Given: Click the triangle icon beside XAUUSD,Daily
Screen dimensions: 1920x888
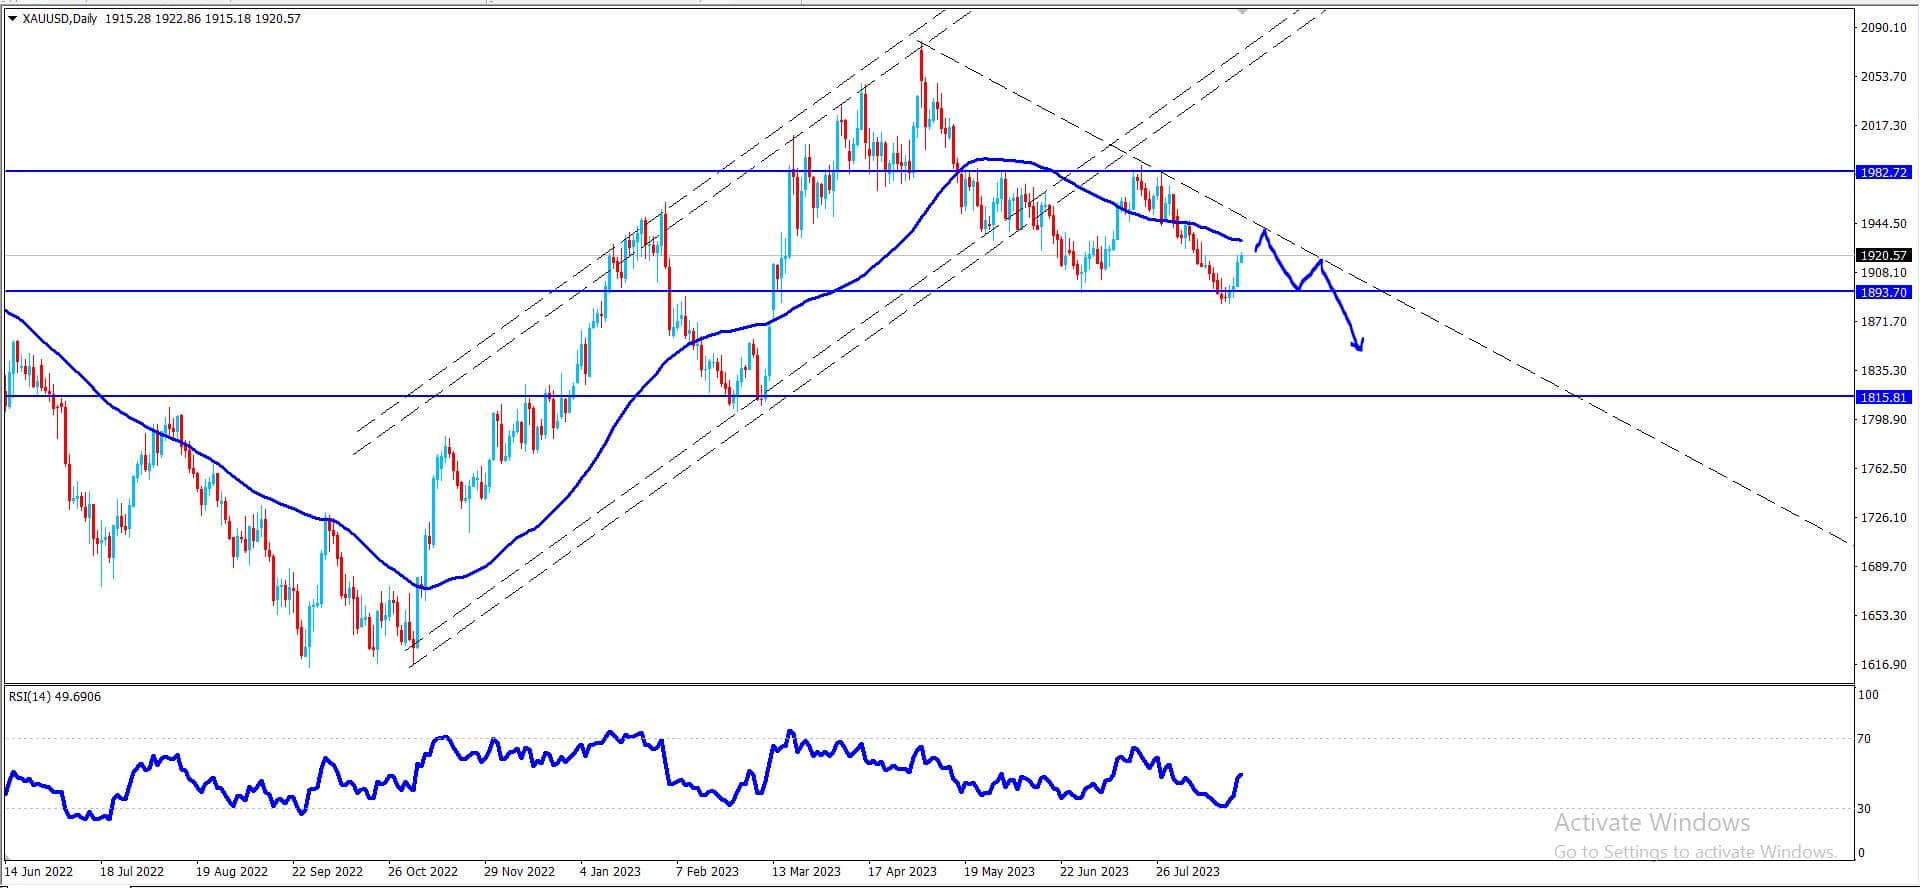Looking at the screenshot, I should (12, 18).
